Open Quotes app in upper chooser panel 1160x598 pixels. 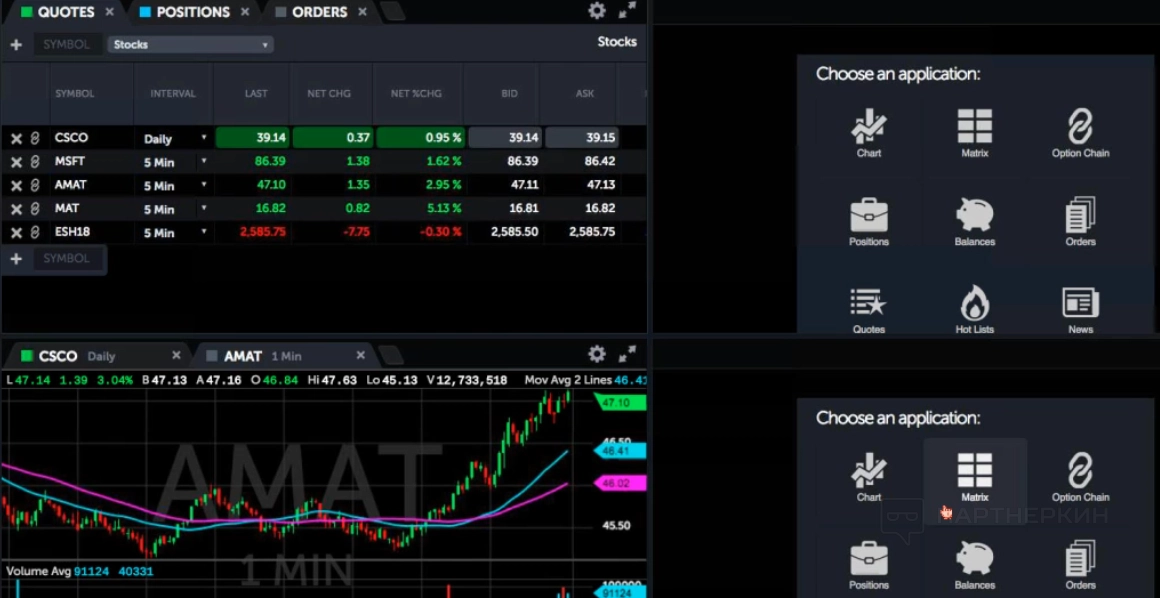[869, 311]
